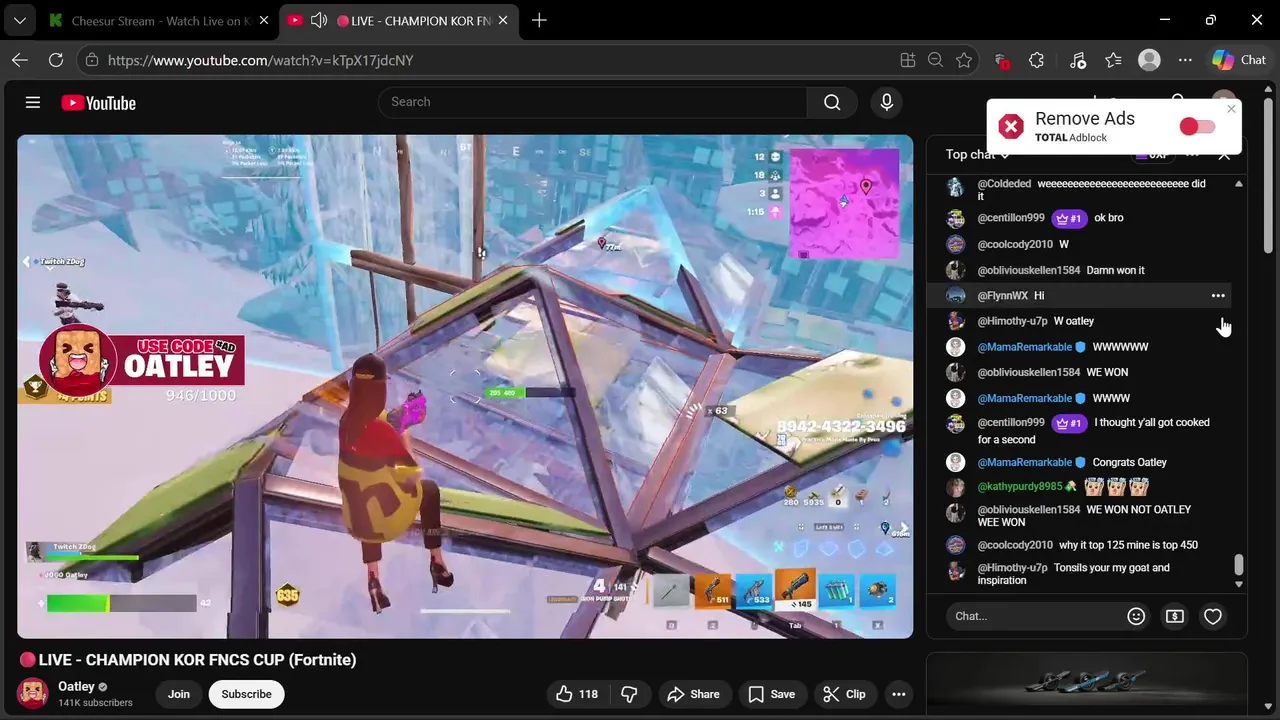Screen dimensions: 1280x720
Task: Click chat scroll down arrow
Action: [x=1239, y=584]
